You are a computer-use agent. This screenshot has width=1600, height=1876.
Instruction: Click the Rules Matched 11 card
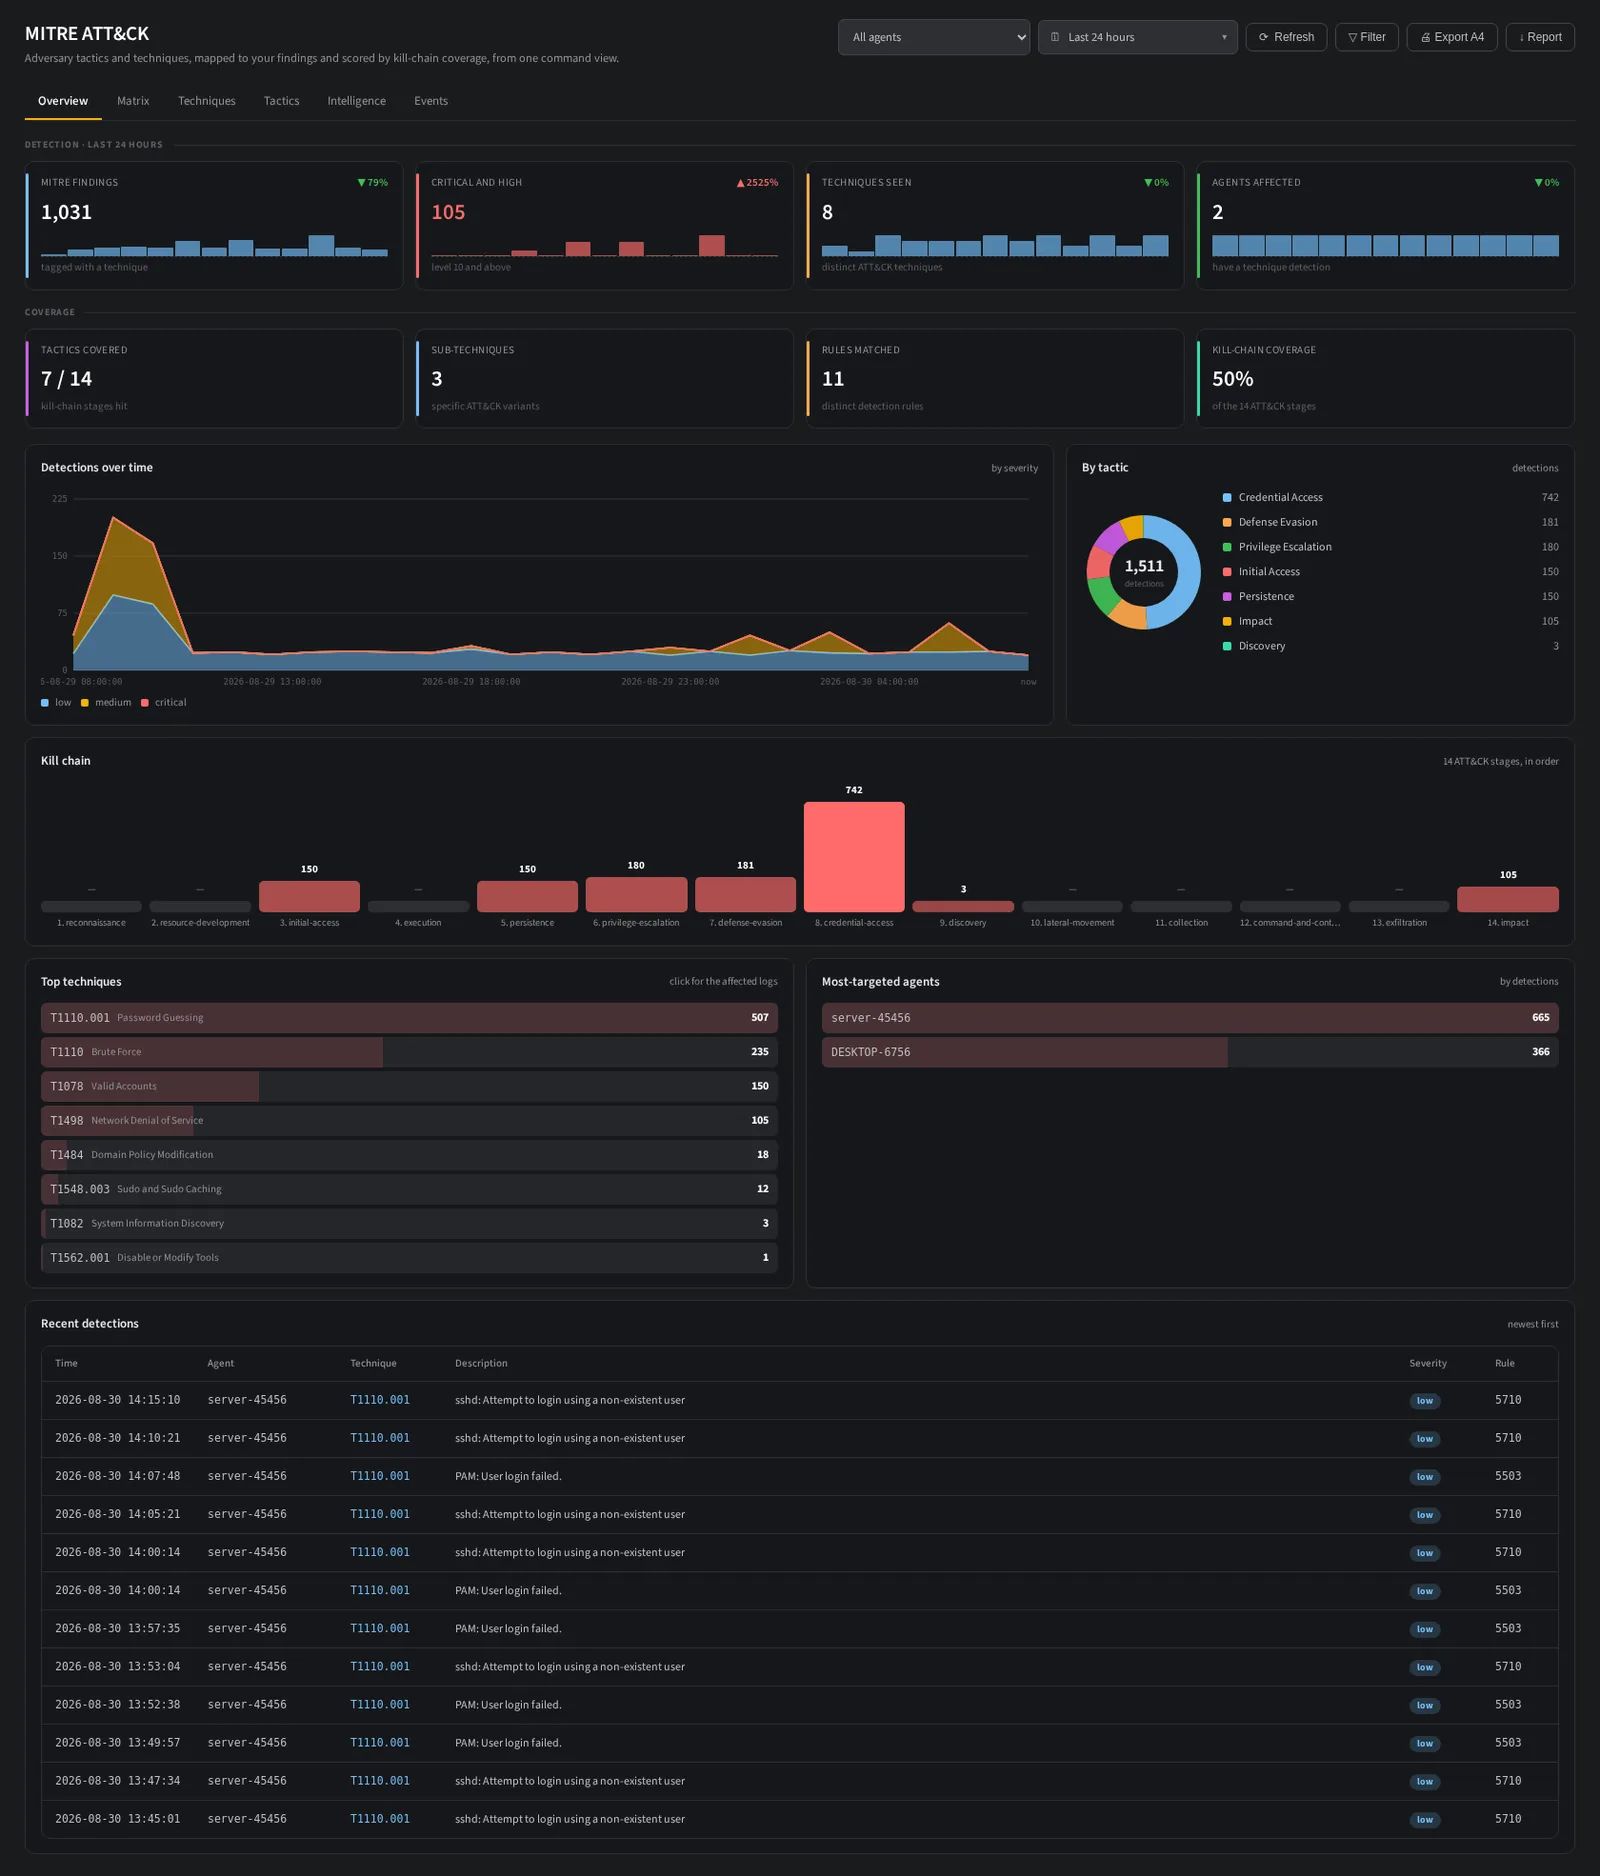[x=995, y=379]
